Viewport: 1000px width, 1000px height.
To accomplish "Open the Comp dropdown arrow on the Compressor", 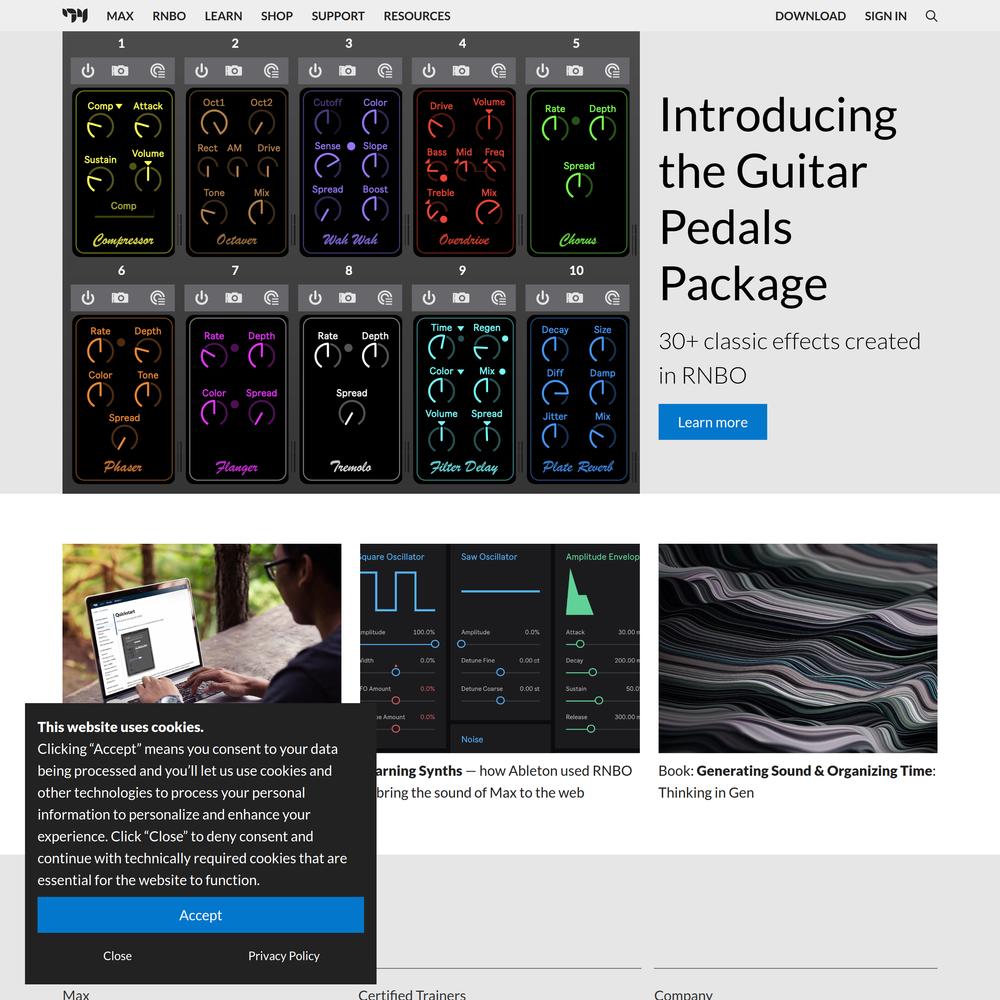I will (x=119, y=107).
